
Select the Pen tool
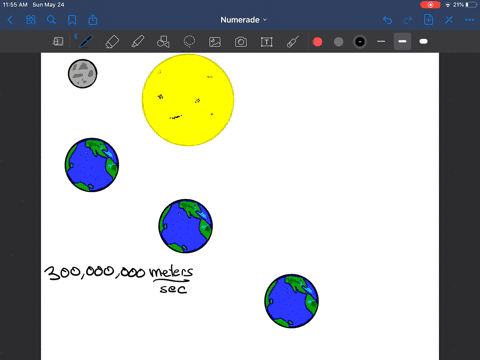click(x=85, y=42)
